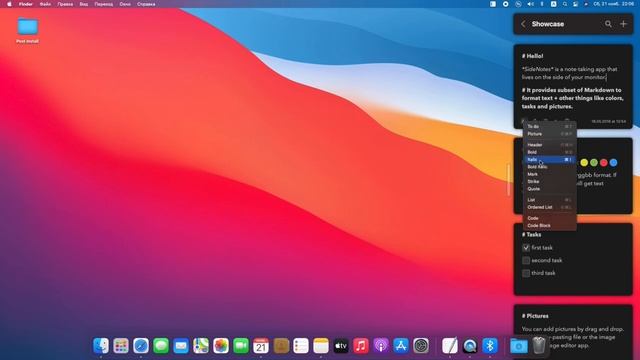Pick the yellow color circle

[584, 162]
